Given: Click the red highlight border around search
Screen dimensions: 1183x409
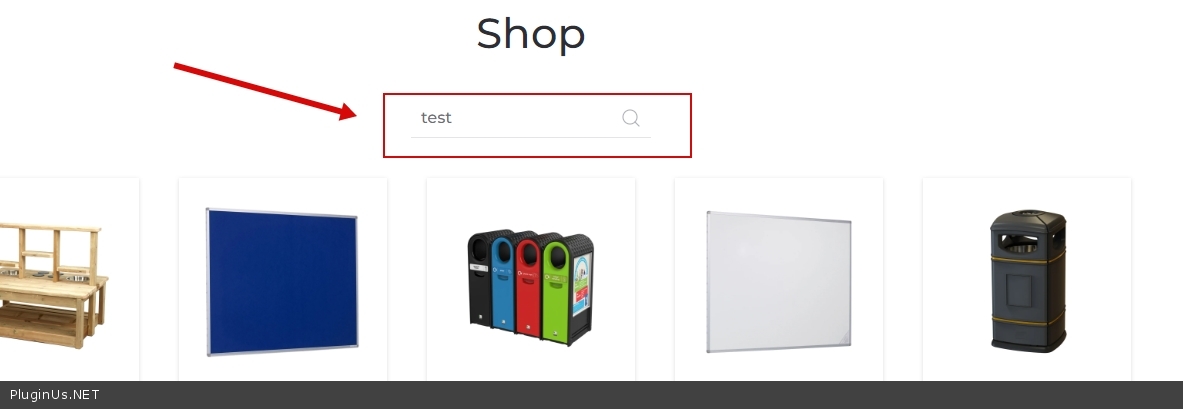Looking at the screenshot, I should pos(537,94).
